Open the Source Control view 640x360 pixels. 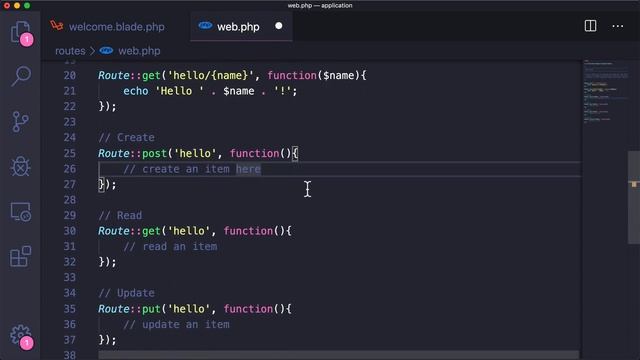pyautogui.click(x=20, y=122)
